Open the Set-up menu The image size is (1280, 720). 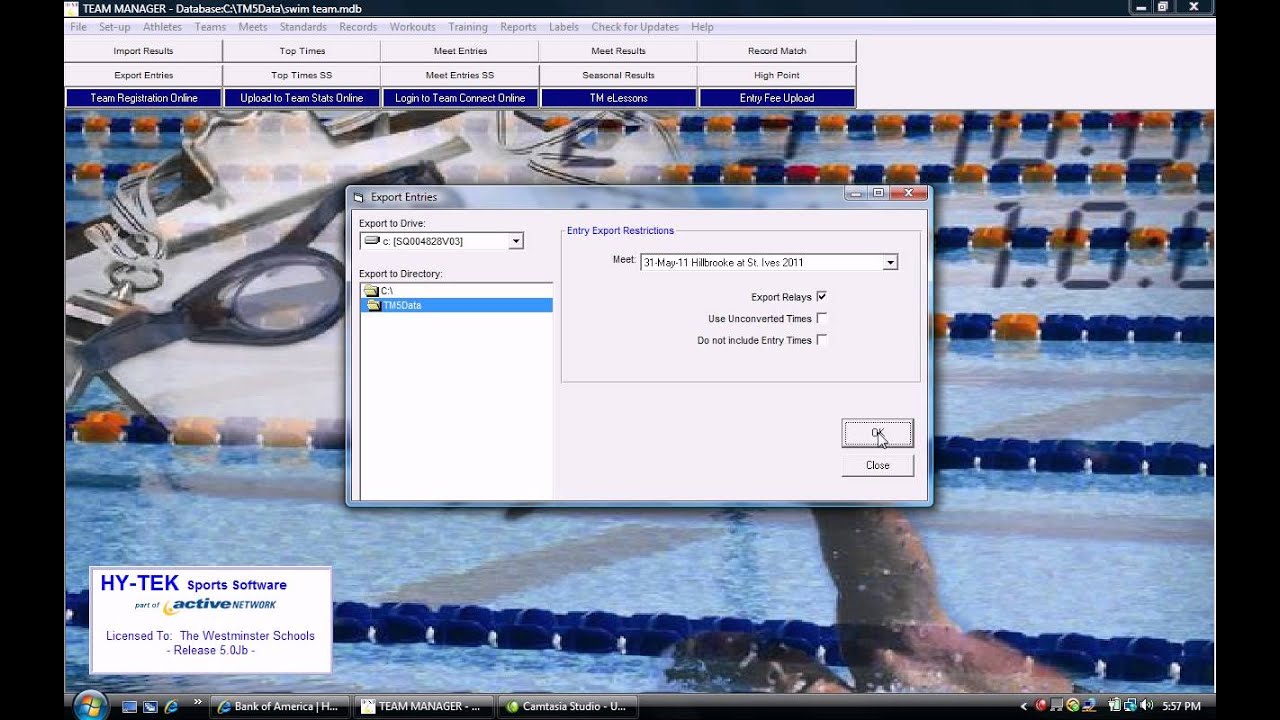(x=115, y=27)
